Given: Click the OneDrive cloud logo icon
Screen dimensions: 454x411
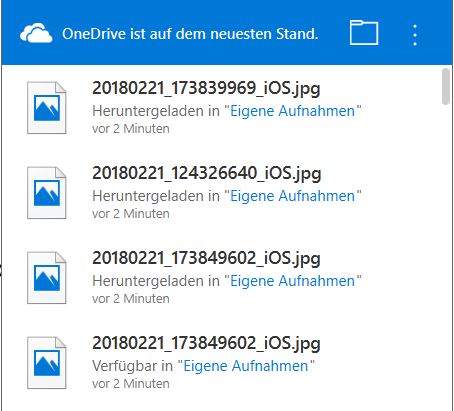Looking at the screenshot, I should tap(36, 33).
